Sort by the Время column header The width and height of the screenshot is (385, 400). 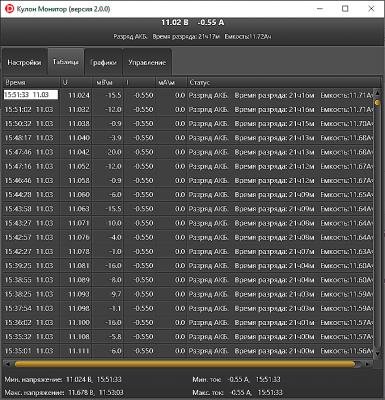point(31,82)
